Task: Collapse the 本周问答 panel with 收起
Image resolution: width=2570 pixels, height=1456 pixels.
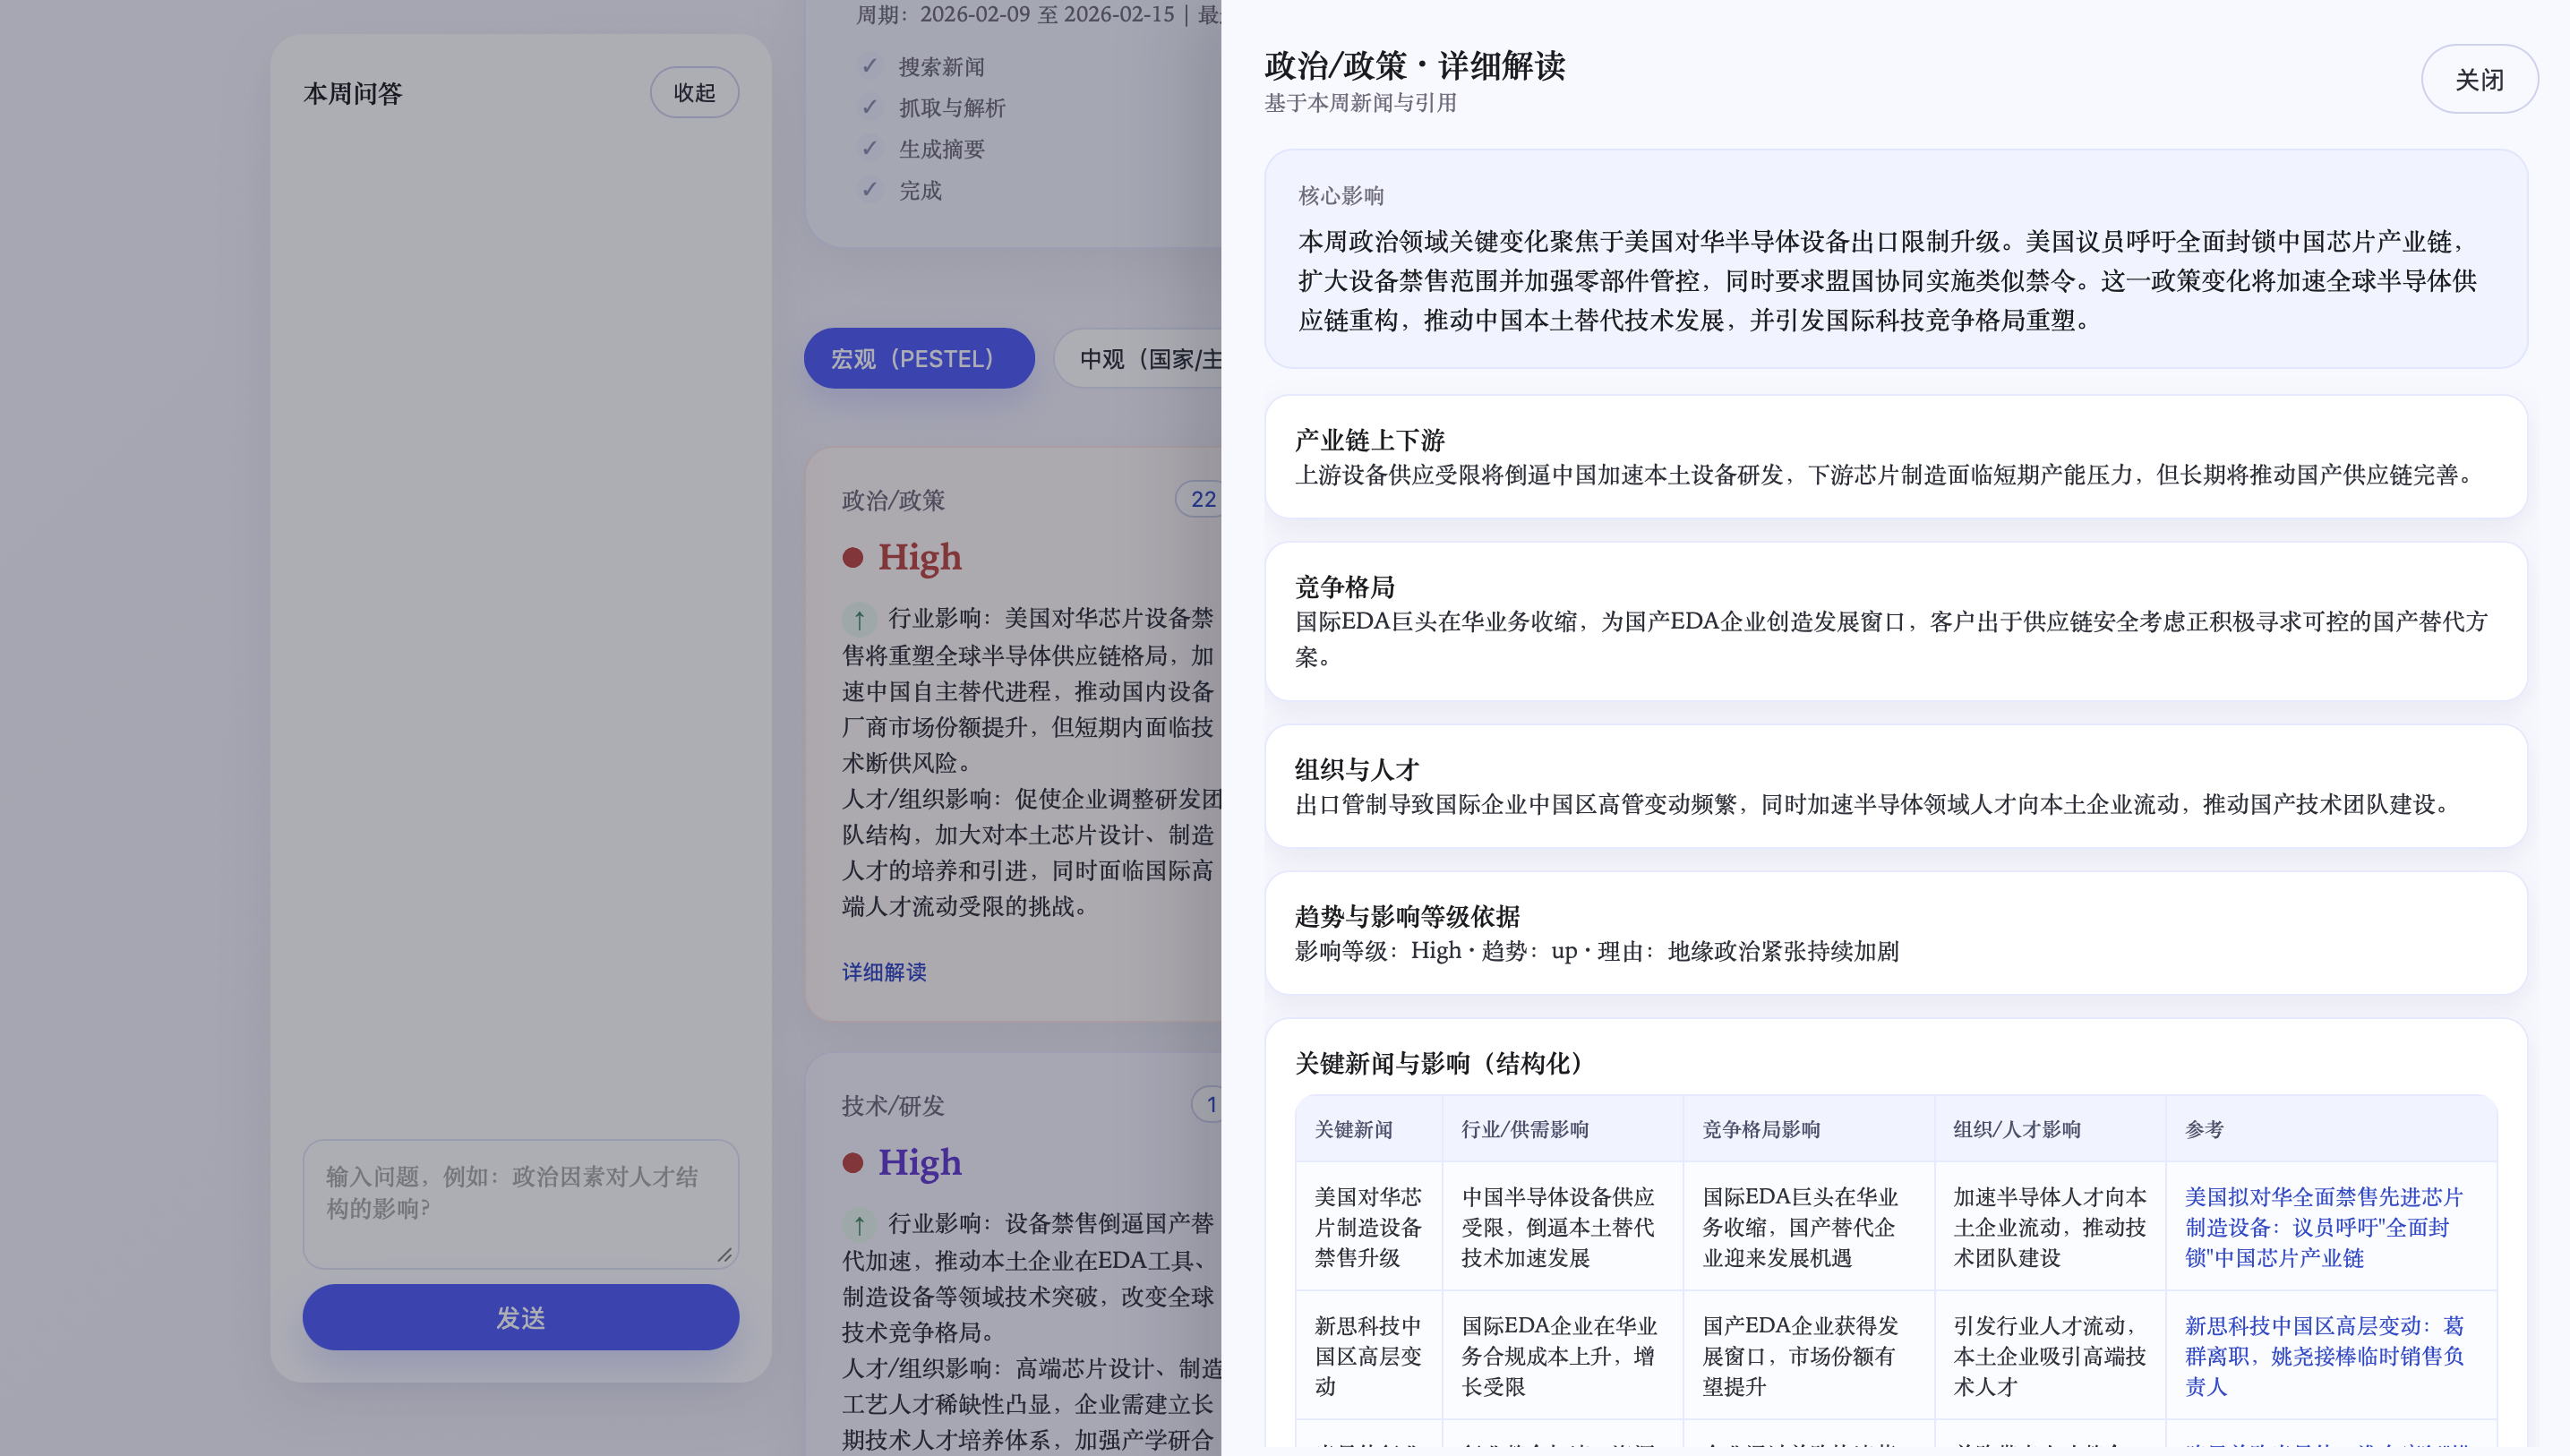Action: [694, 92]
